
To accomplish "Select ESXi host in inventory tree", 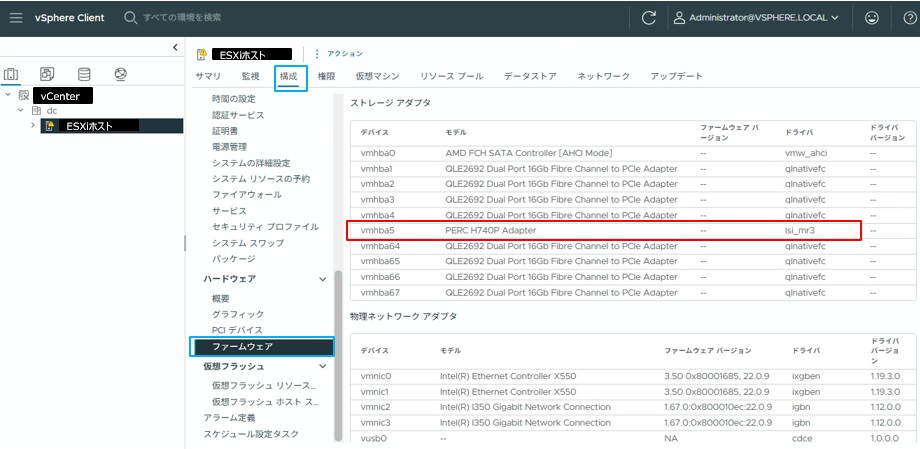I will [x=111, y=126].
